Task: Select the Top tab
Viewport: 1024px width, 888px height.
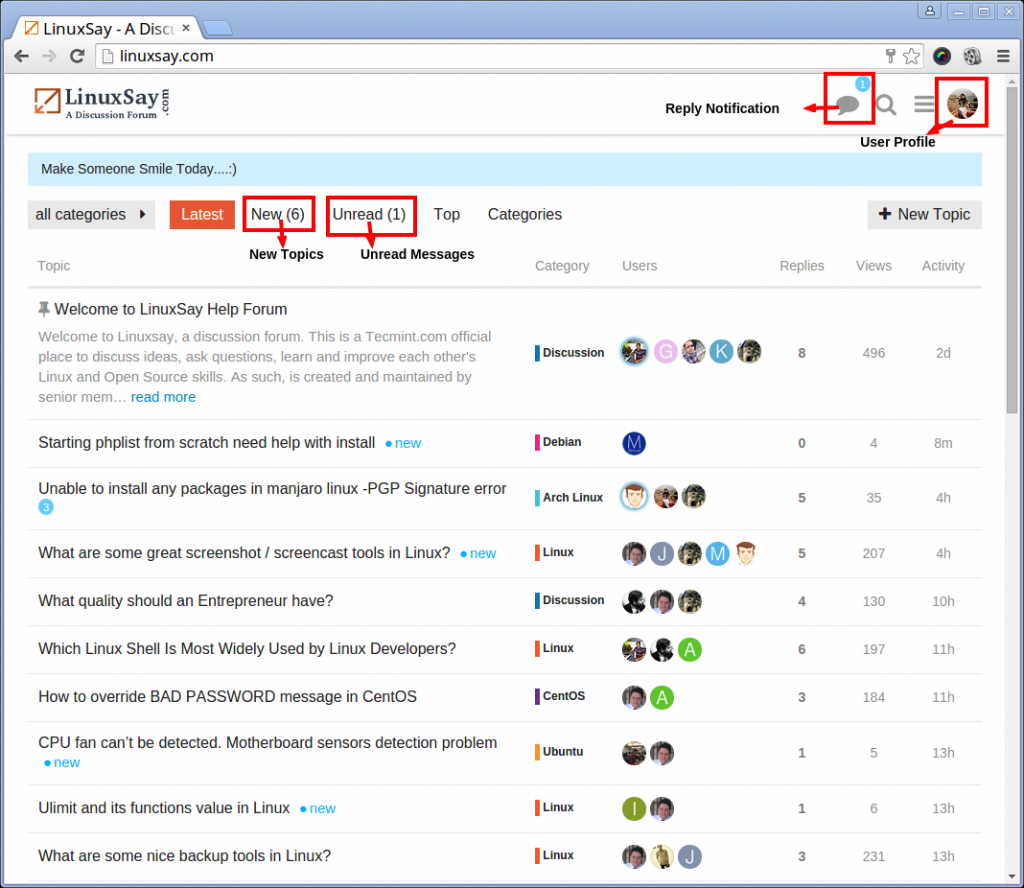Action: (x=446, y=214)
